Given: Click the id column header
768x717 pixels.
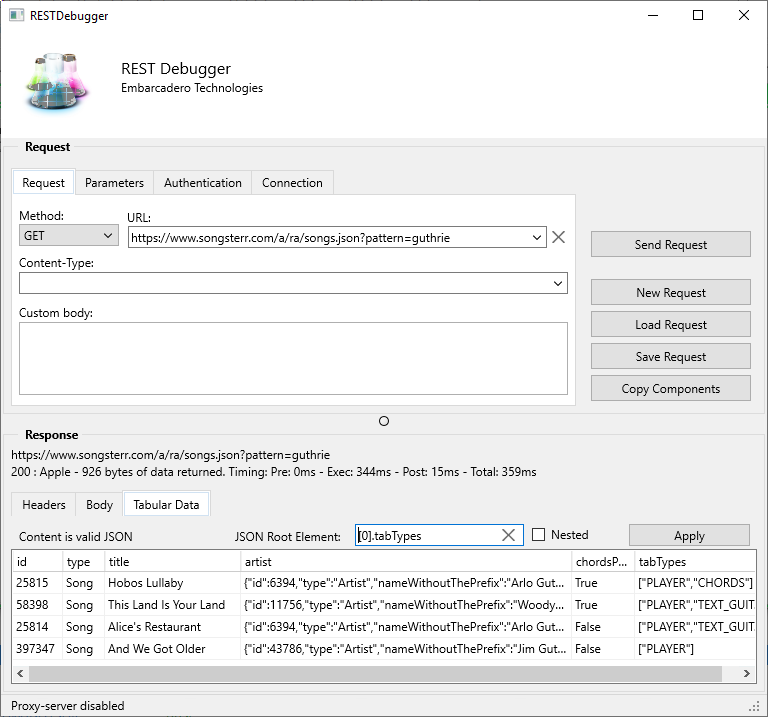Looking at the screenshot, I should [x=37, y=561].
